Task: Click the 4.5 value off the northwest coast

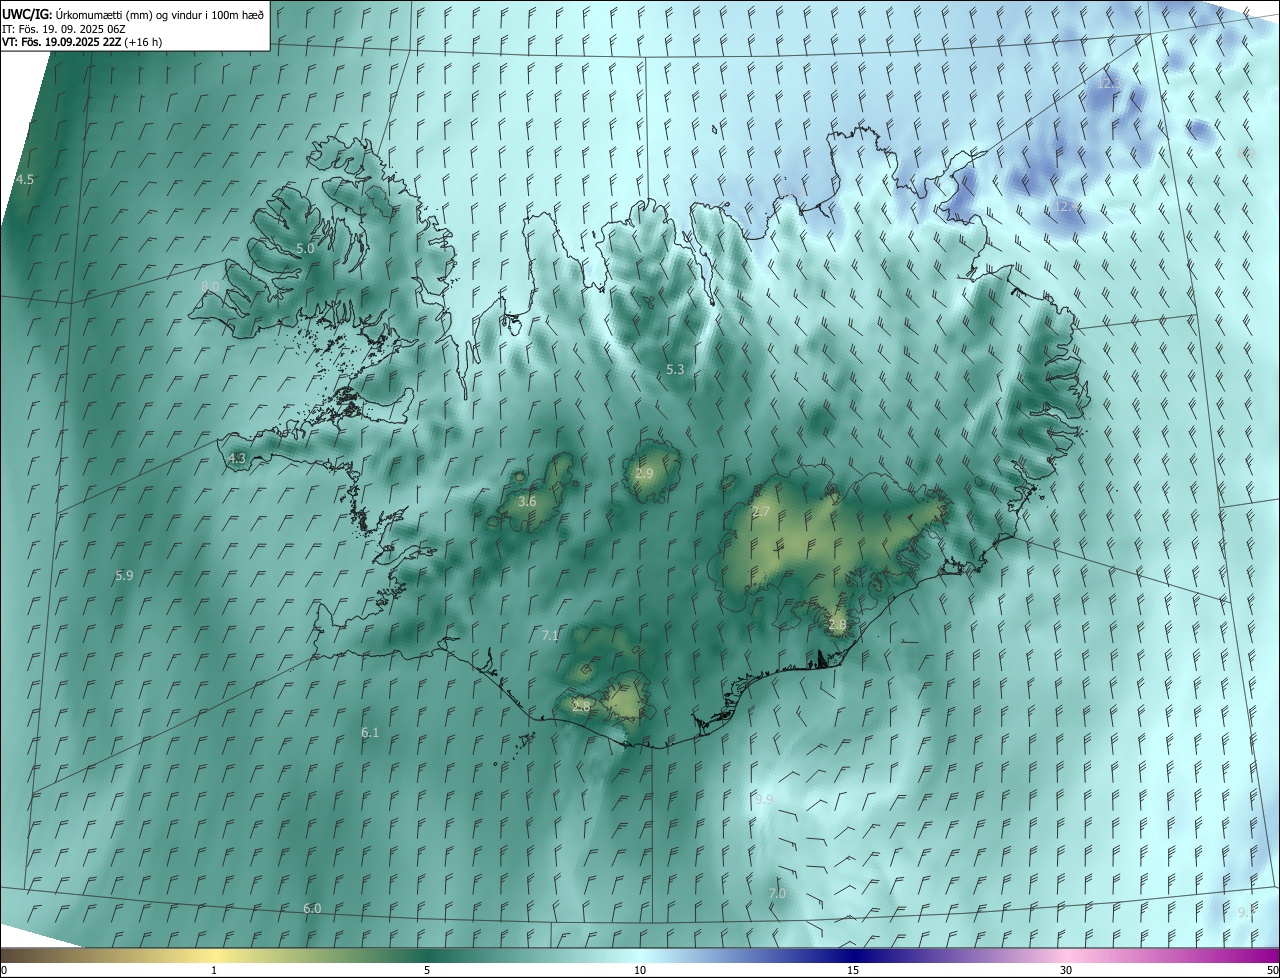Action: click(25, 180)
